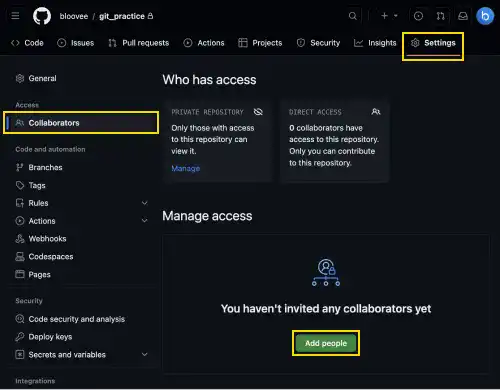Click the Deploy keys key icon
This screenshot has height=390, width=500.
20,337
